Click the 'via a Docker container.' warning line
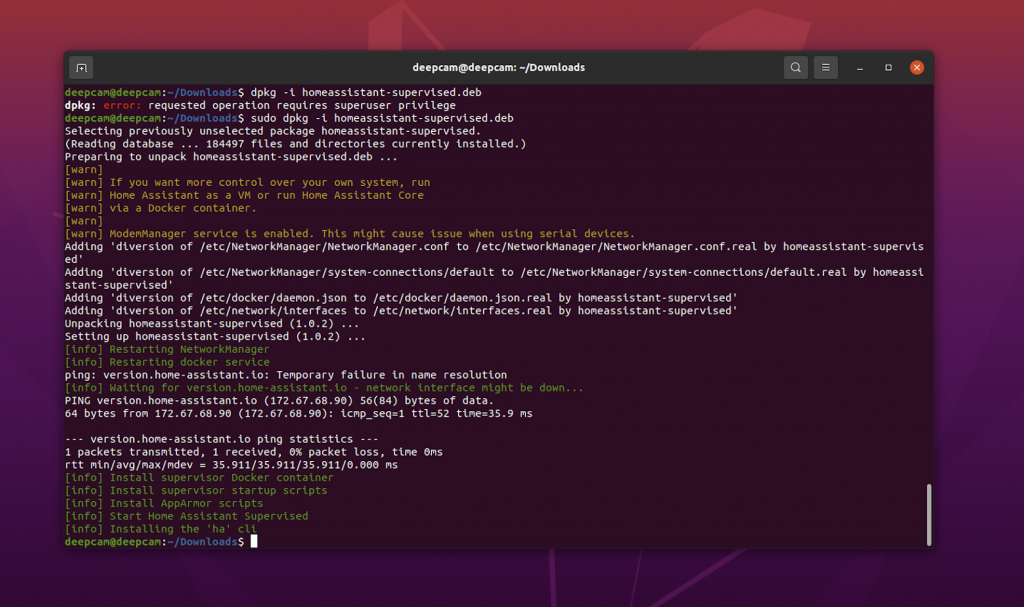 click(161, 208)
